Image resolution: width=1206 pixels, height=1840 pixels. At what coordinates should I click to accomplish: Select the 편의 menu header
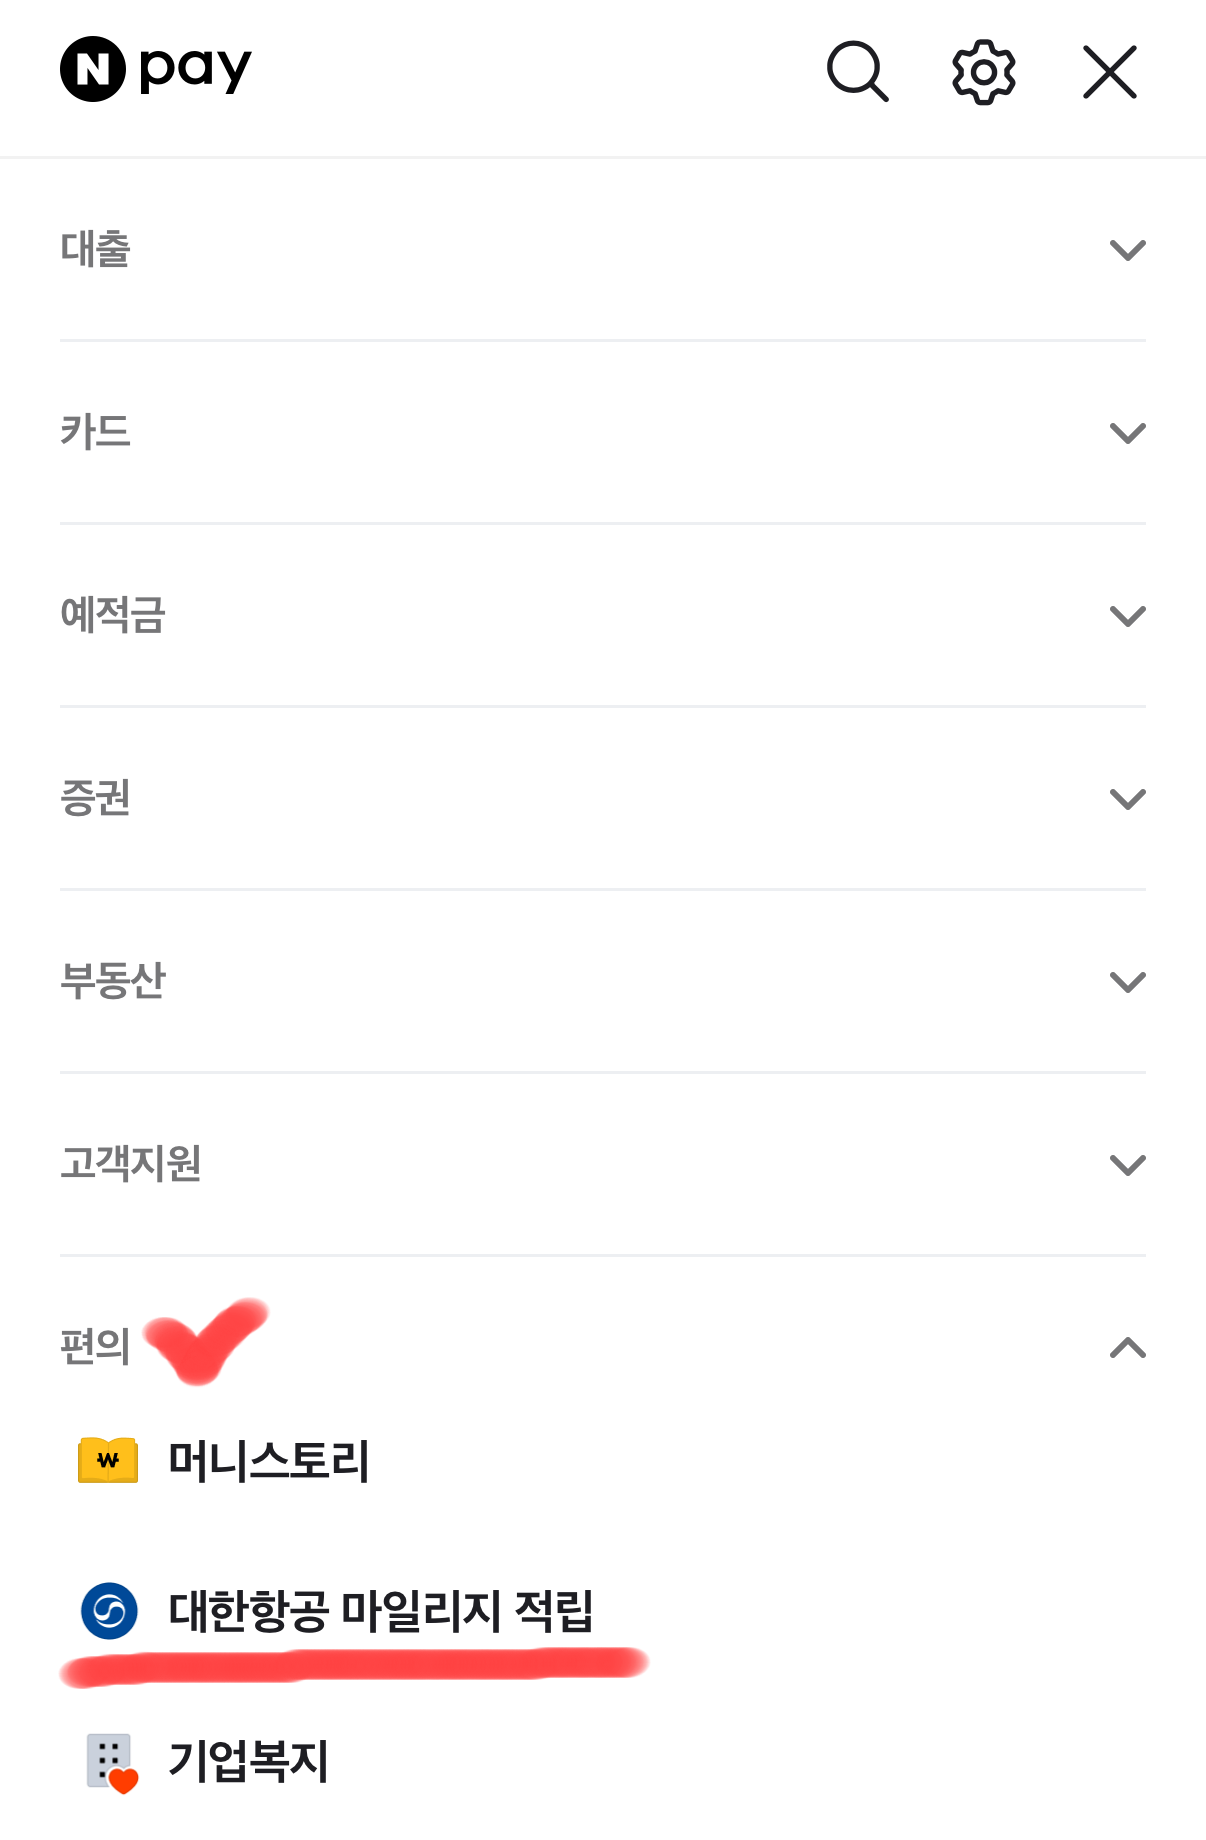point(95,1346)
